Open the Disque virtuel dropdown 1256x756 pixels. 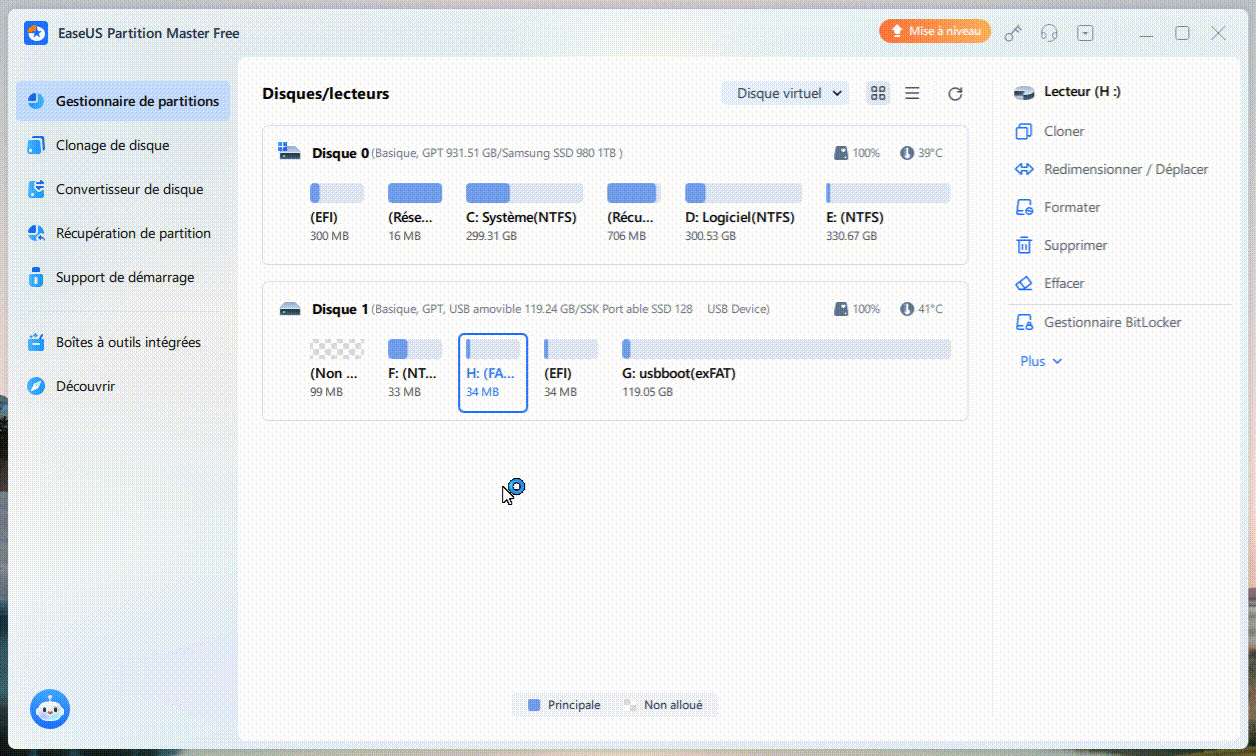[x=785, y=93]
